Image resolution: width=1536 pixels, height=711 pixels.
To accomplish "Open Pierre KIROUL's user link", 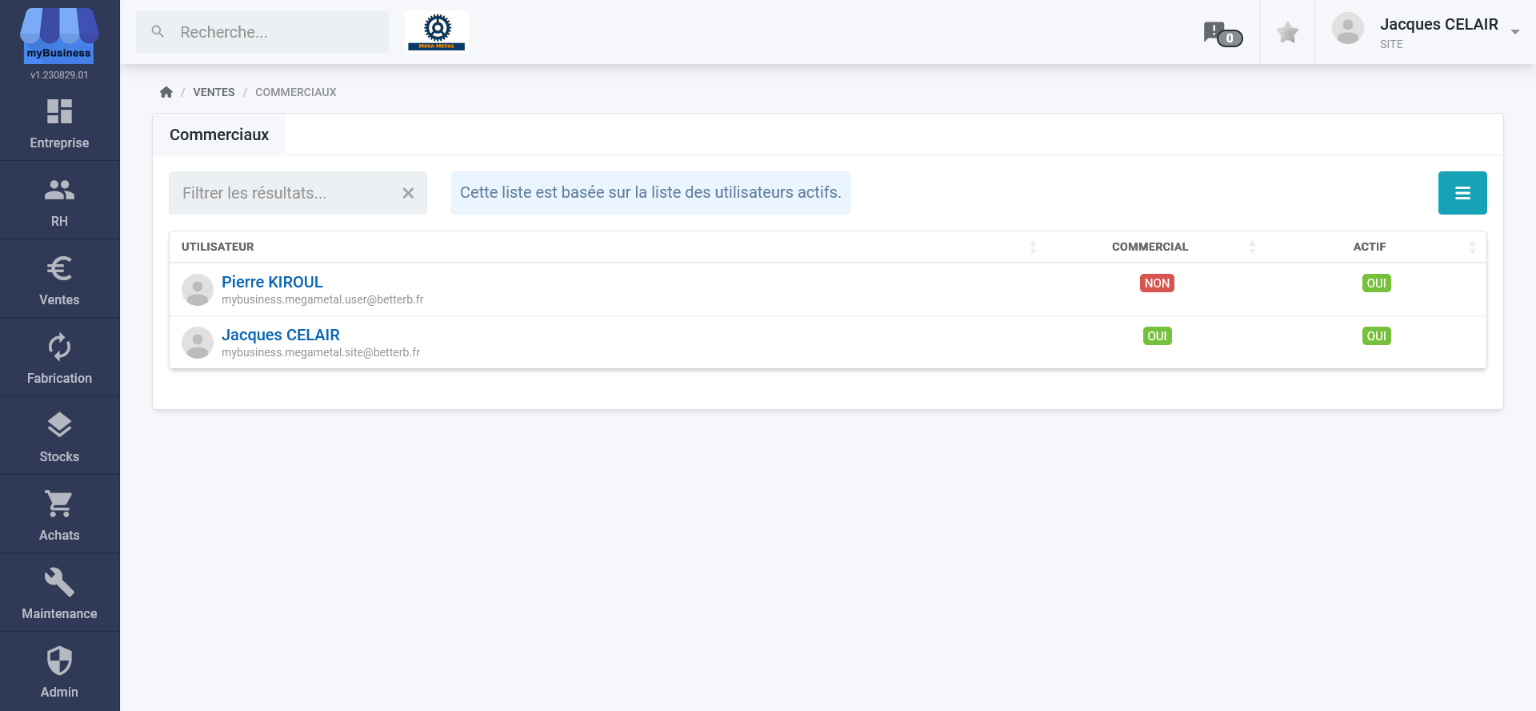I will [272, 282].
